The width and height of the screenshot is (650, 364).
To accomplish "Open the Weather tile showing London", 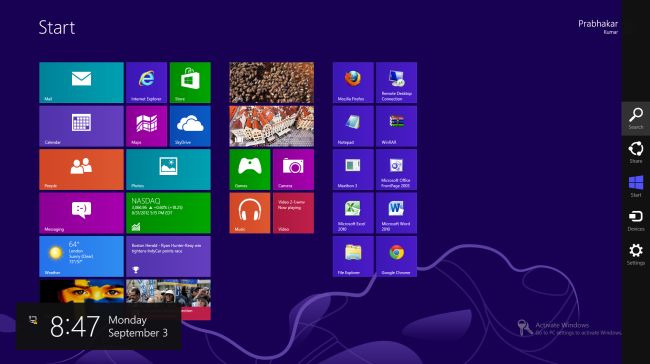I will click(x=81, y=257).
